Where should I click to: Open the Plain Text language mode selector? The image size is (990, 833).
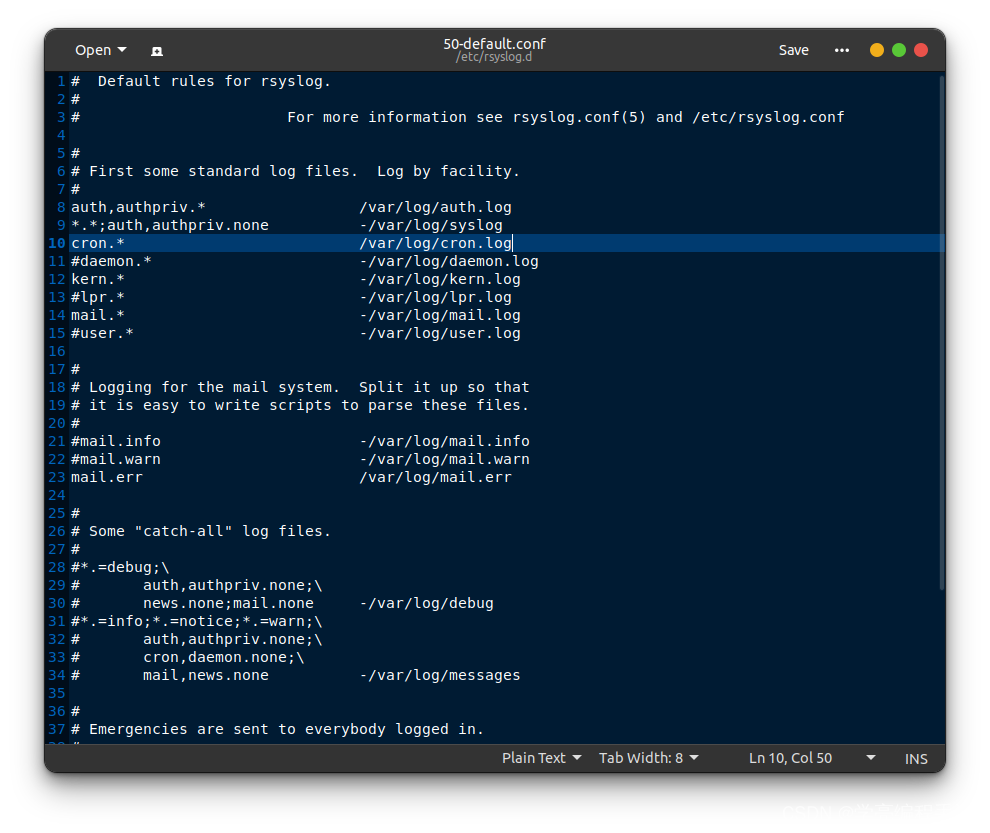click(x=541, y=758)
